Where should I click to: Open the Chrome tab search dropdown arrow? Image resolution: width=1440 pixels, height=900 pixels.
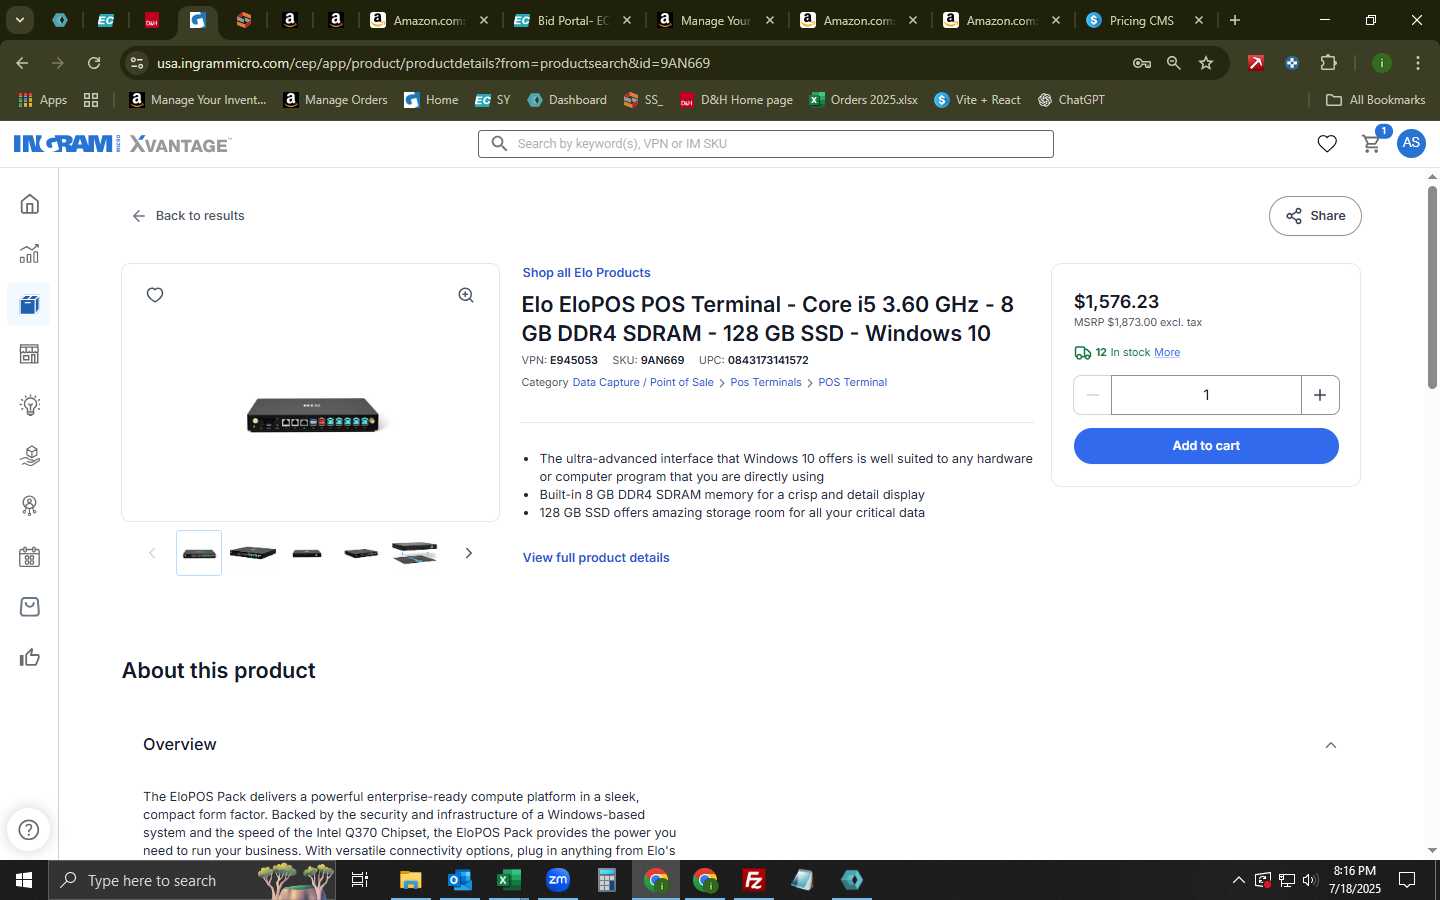(19, 20)
